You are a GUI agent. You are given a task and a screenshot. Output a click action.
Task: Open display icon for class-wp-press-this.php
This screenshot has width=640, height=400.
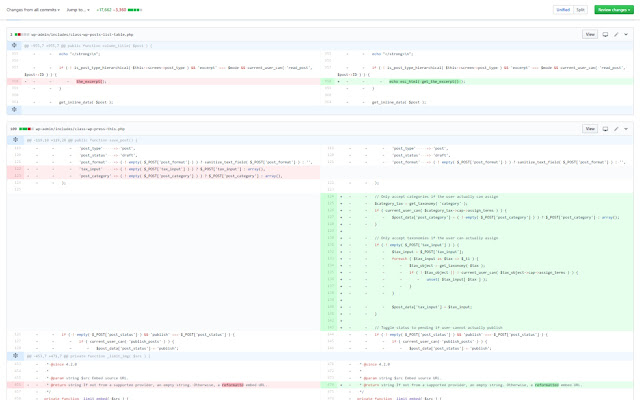605,129
